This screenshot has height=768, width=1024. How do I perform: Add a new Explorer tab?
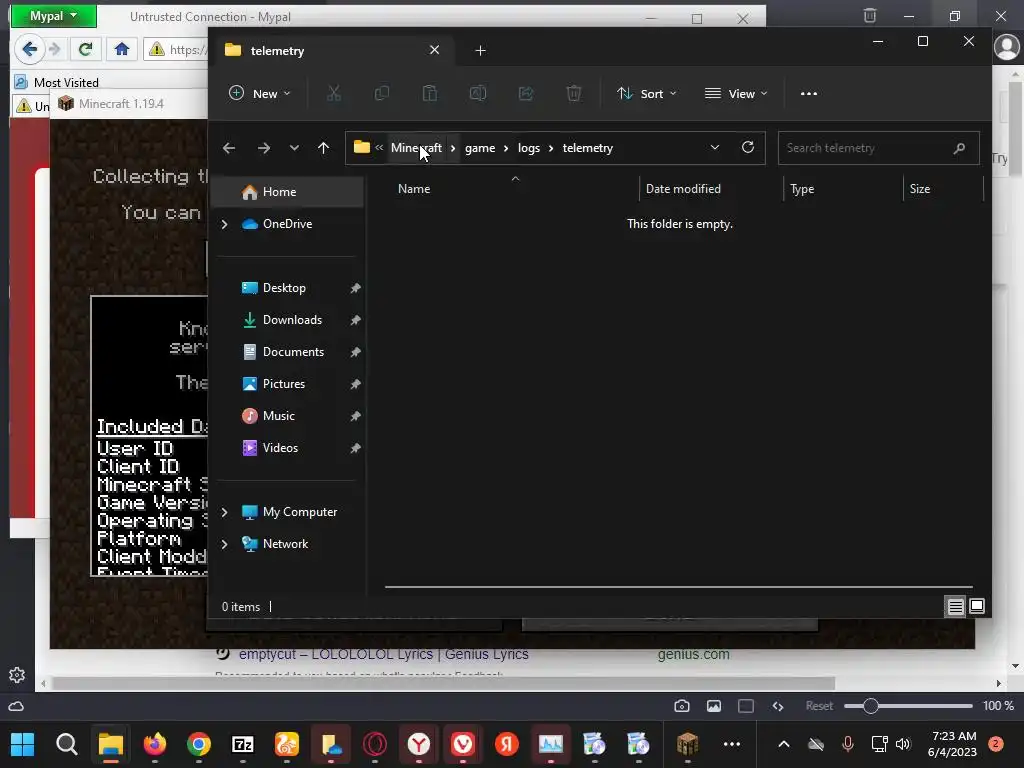(480, 50)
